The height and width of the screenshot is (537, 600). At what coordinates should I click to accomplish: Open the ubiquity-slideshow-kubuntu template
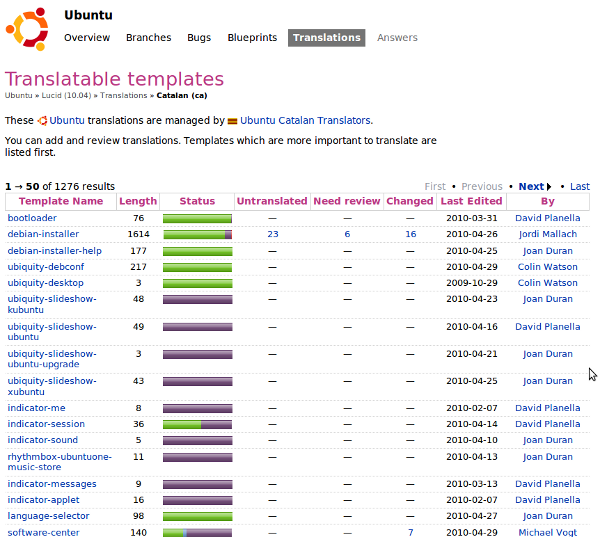(52, 304)
